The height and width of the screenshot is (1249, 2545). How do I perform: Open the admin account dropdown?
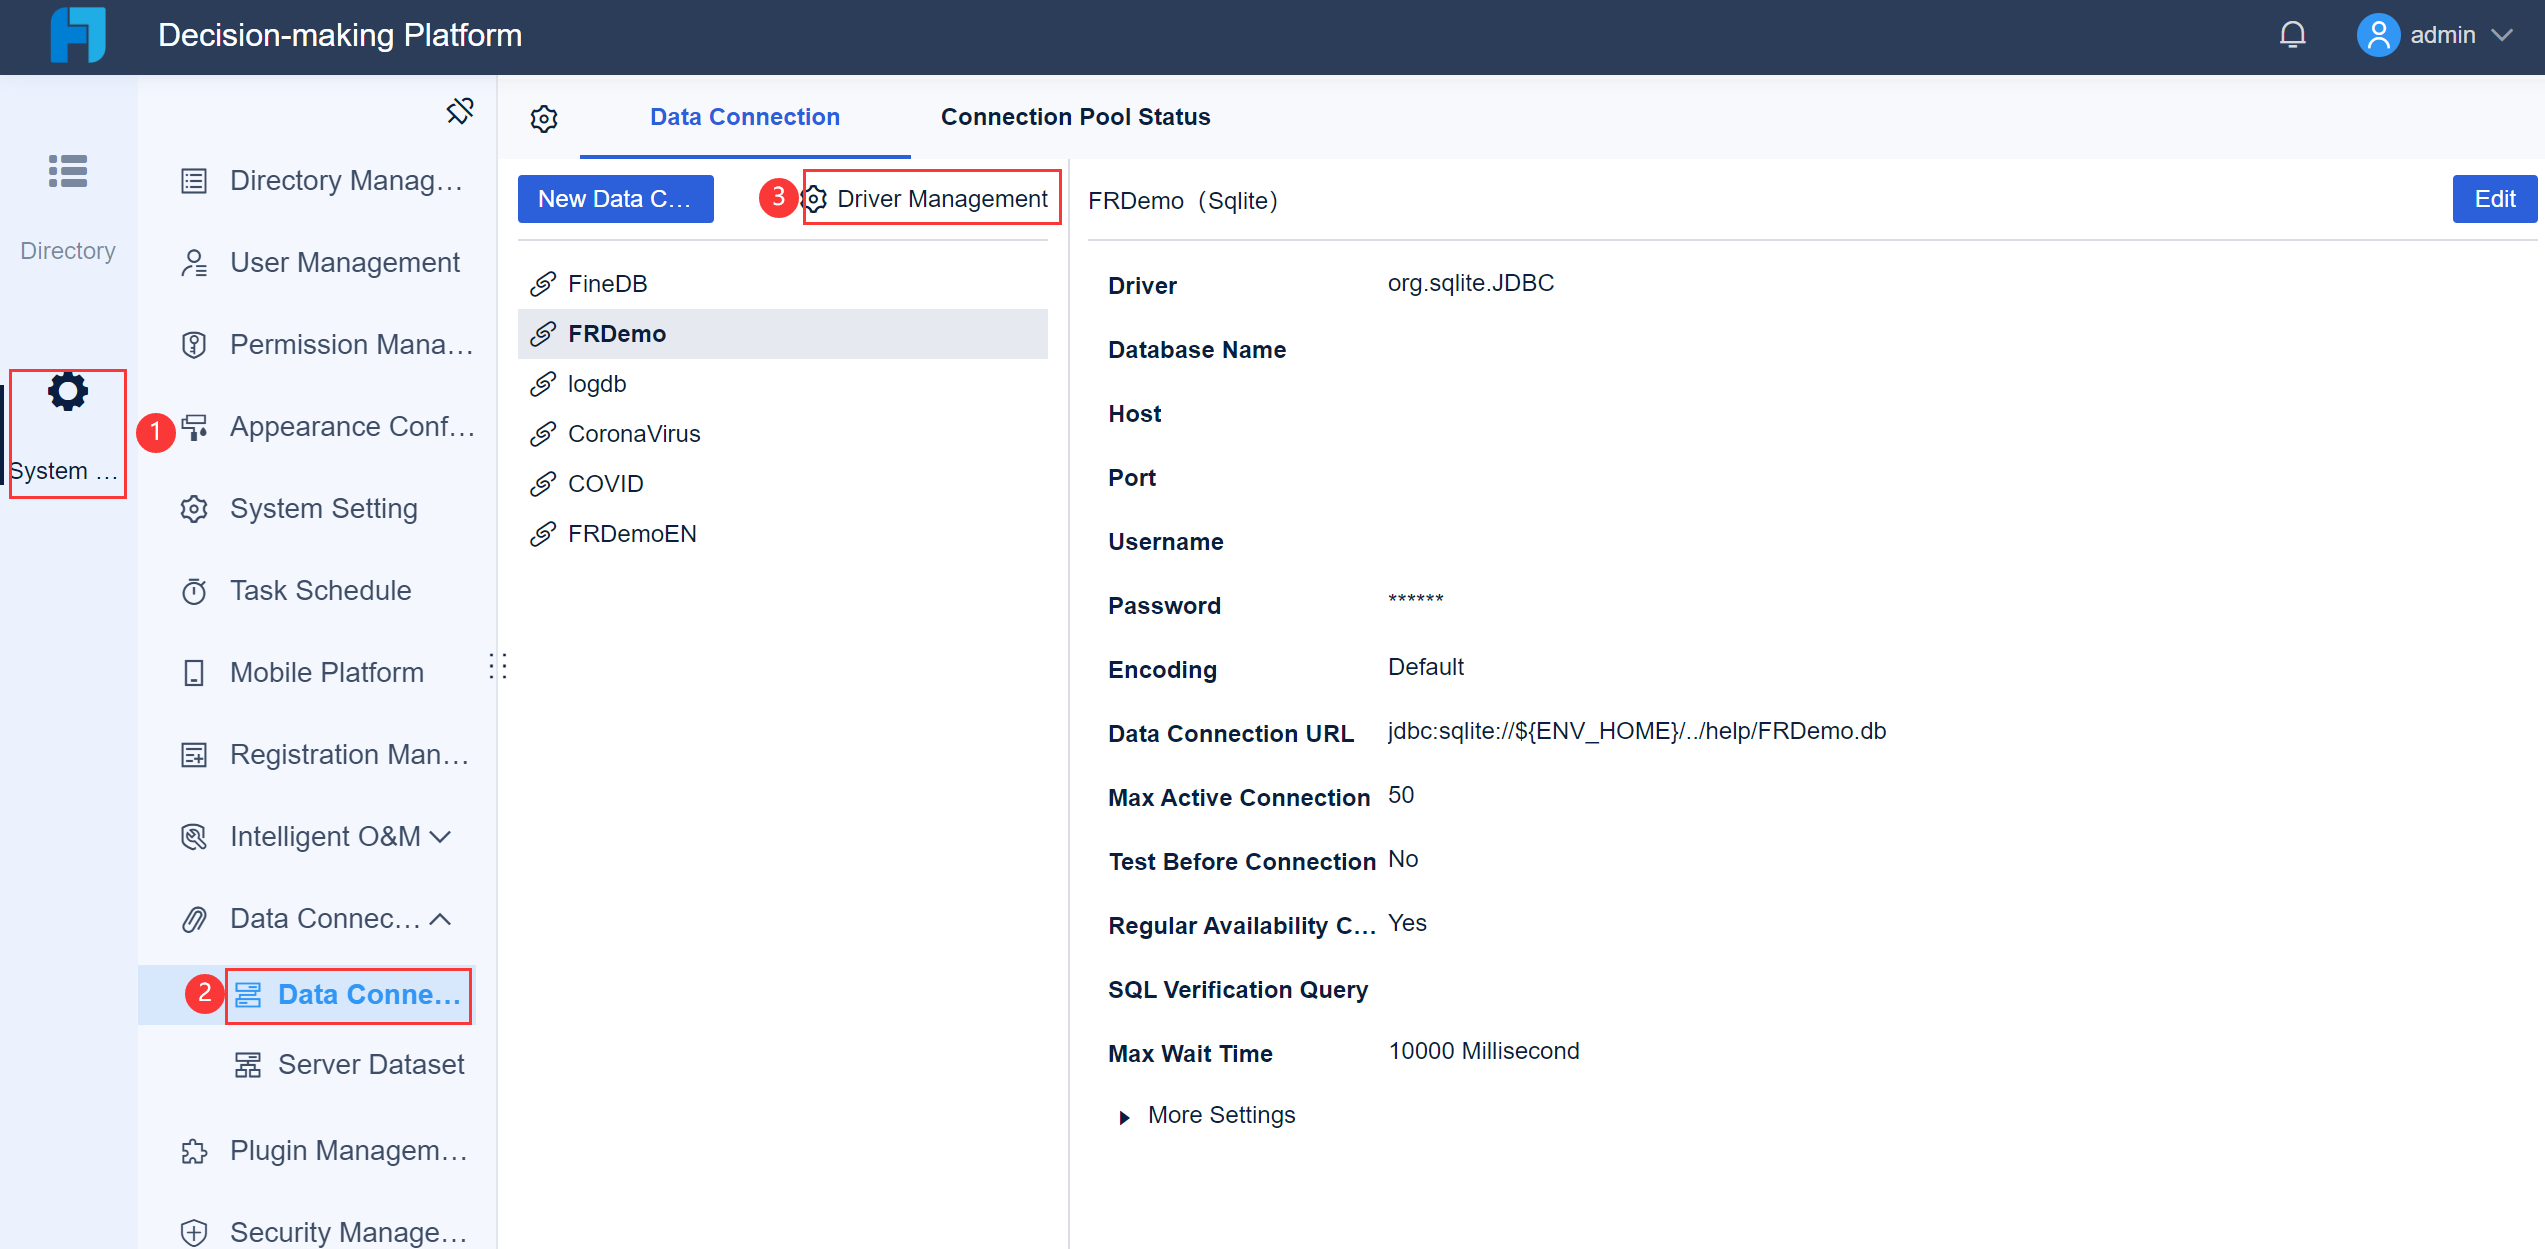(x=2504, y=34)
